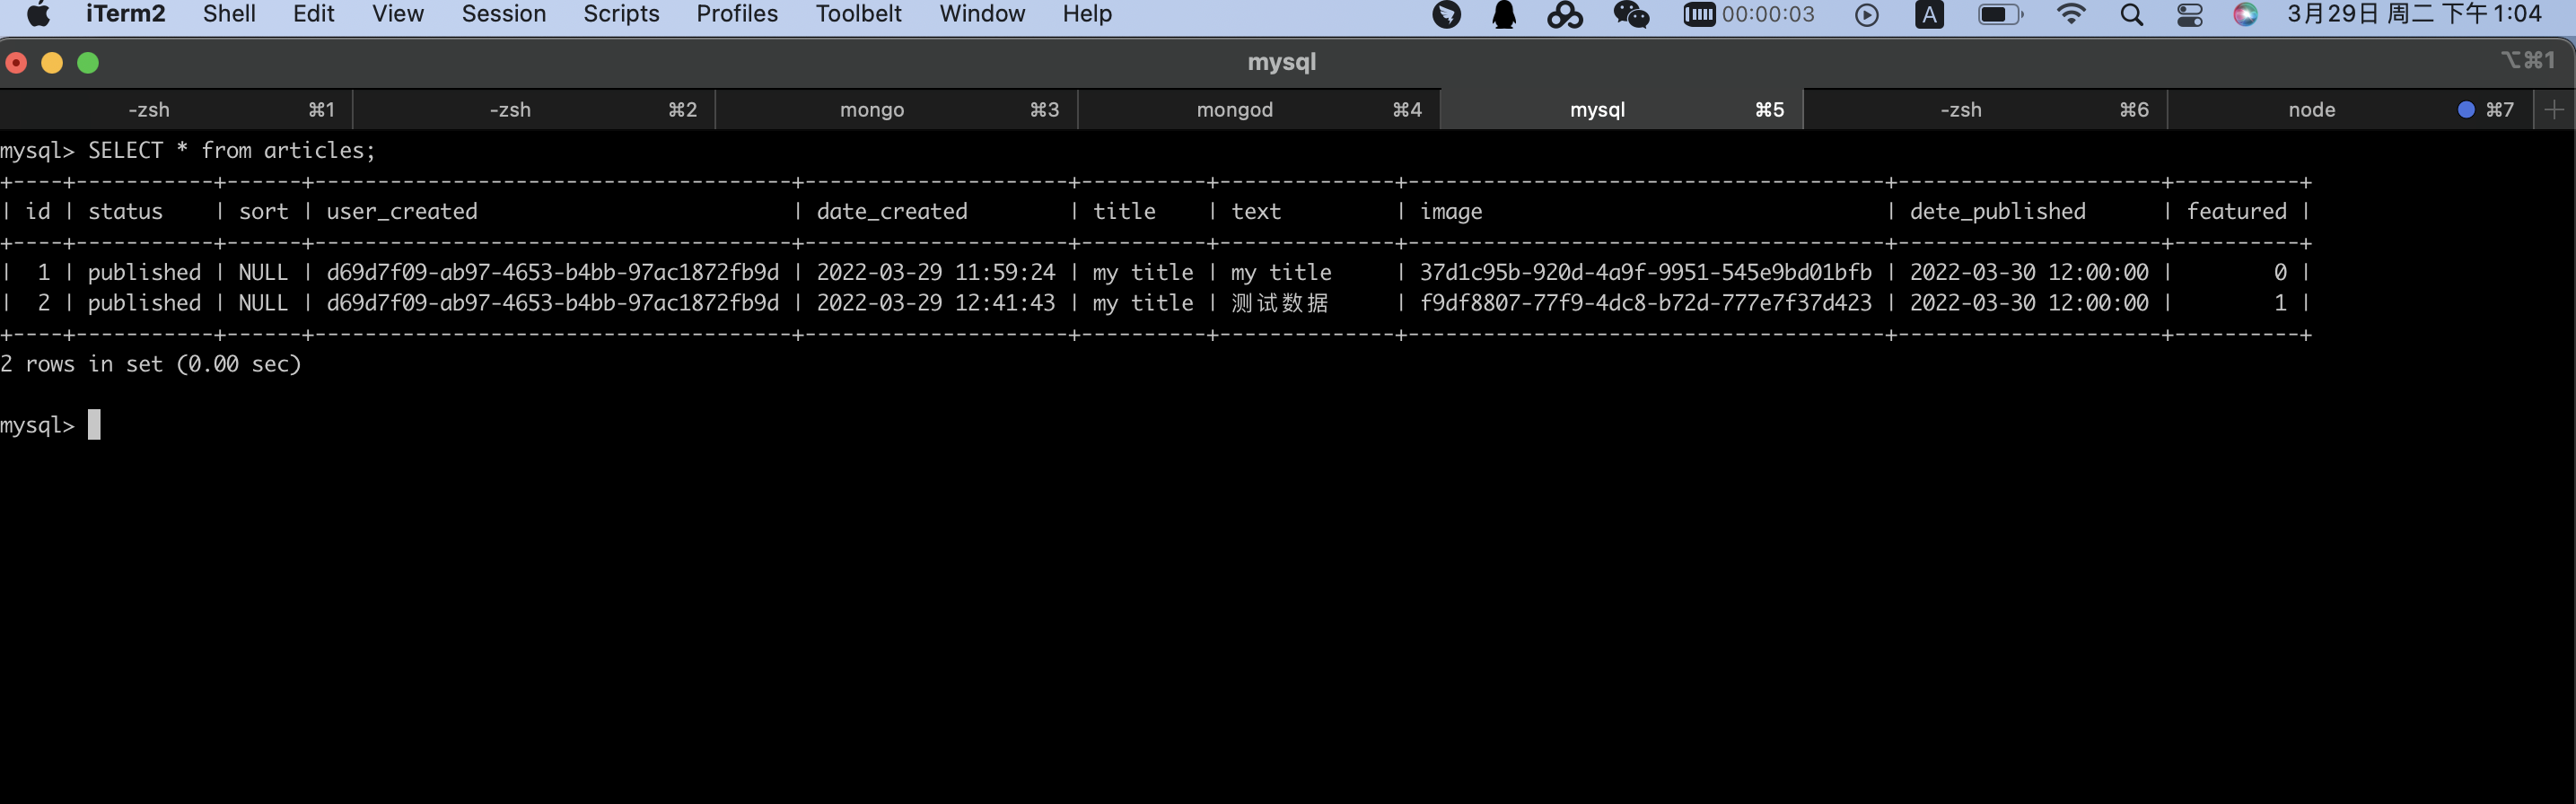
Task: Click the WeChat menu bar icon
Action: tap(1631, 15)
